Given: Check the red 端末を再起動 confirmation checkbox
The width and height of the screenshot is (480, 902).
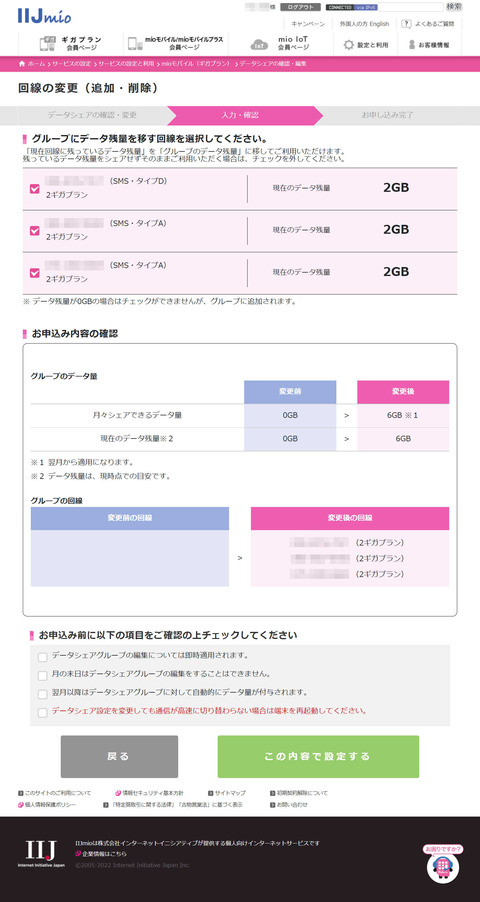Looking at the screenshot, I should pyautogui.click(x=43, y=713).
